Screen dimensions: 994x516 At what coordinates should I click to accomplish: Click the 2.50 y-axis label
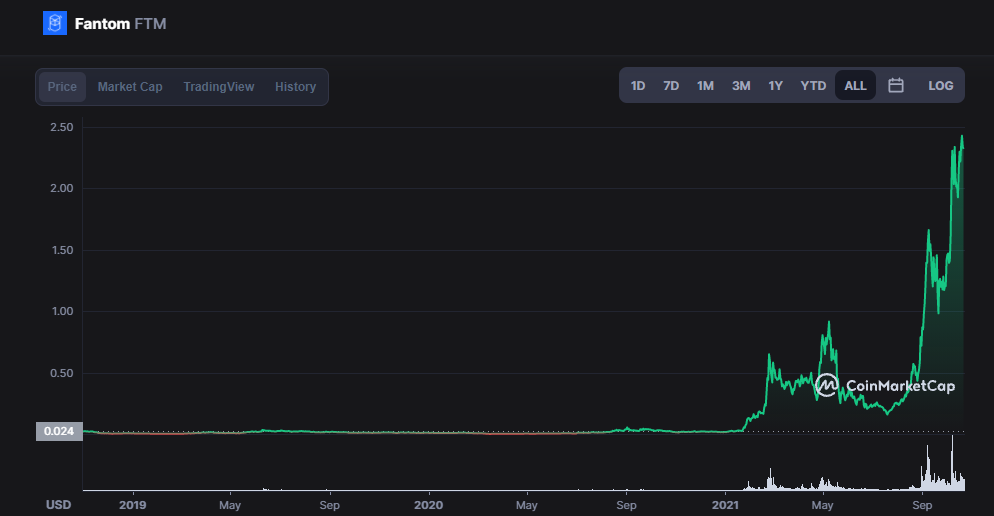(61, 127)
